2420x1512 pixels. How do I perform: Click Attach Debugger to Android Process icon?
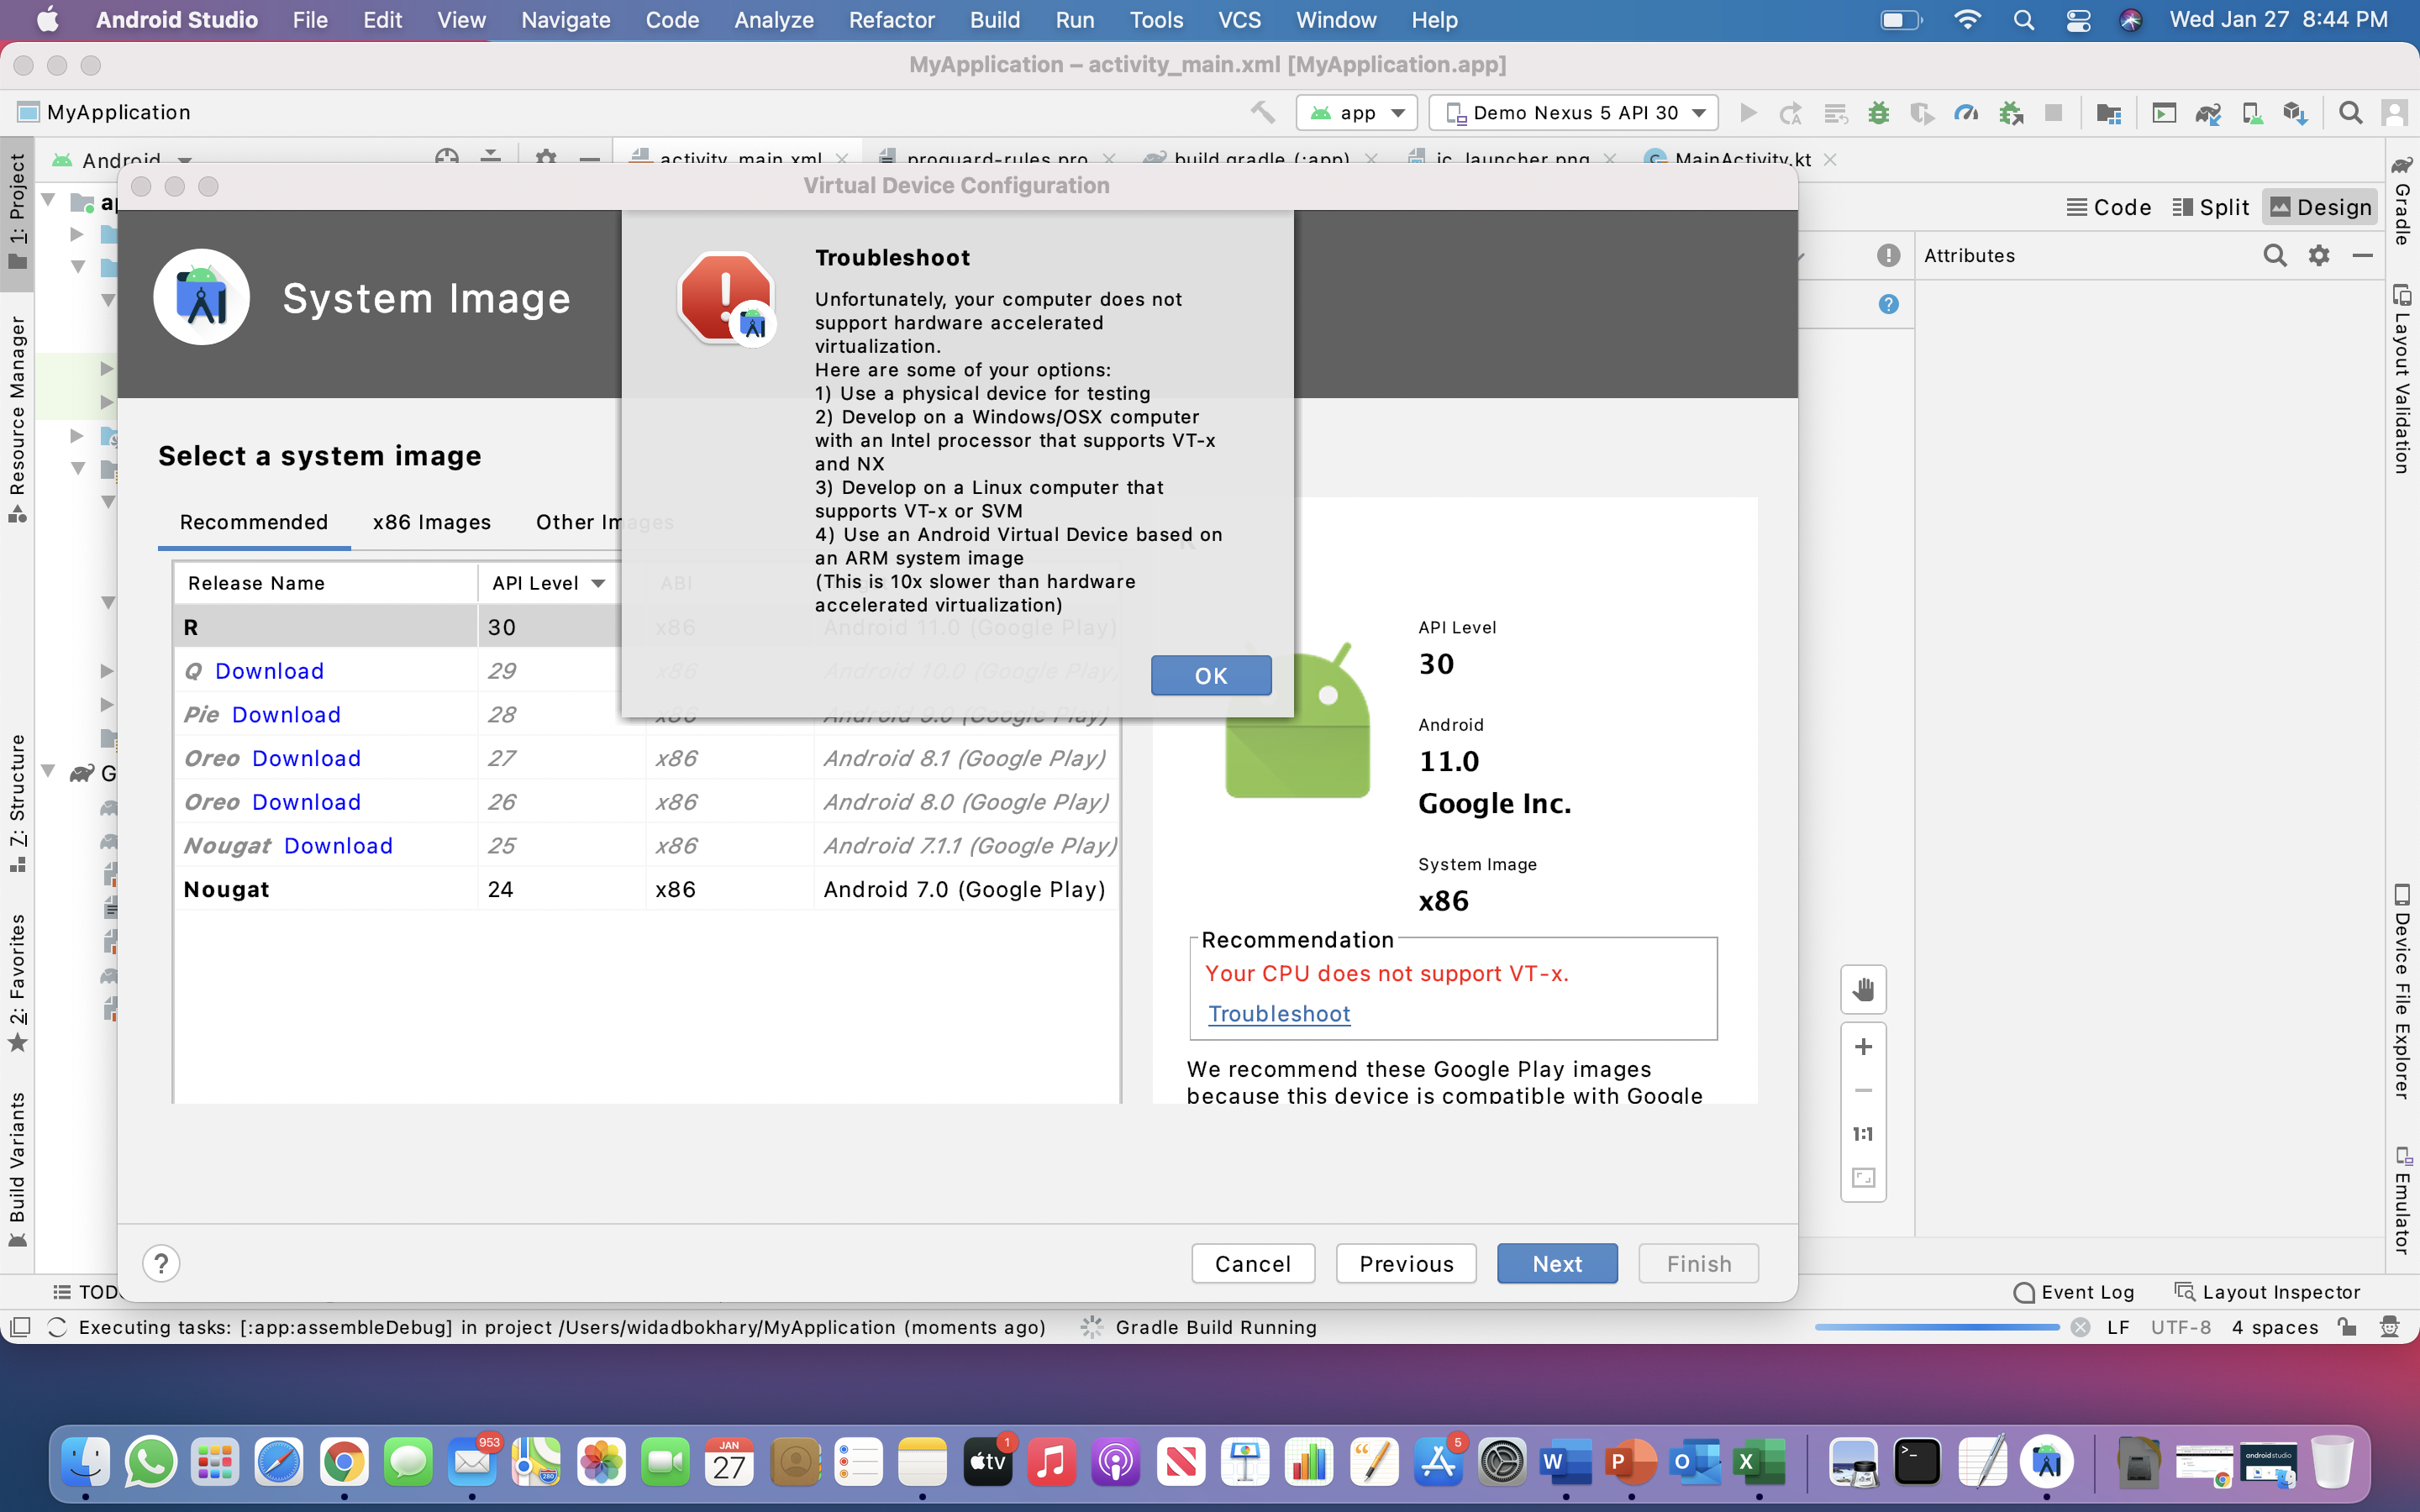pos(2010,113)
